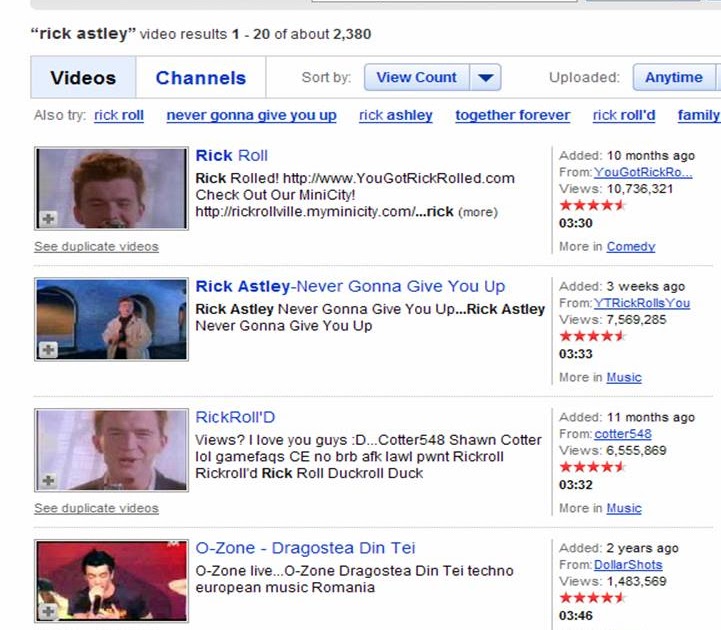
Task: Open Music category for RickRoll'D video
Action: [624, 508]
